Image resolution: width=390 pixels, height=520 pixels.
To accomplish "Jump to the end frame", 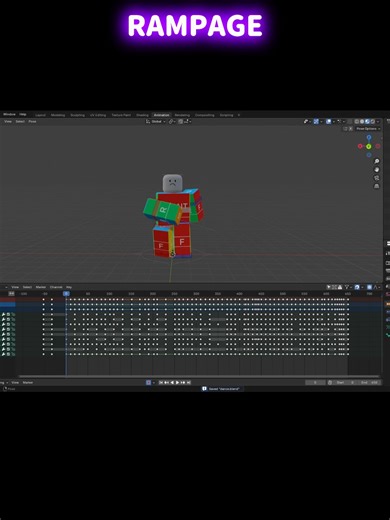I will pos(188,382).
